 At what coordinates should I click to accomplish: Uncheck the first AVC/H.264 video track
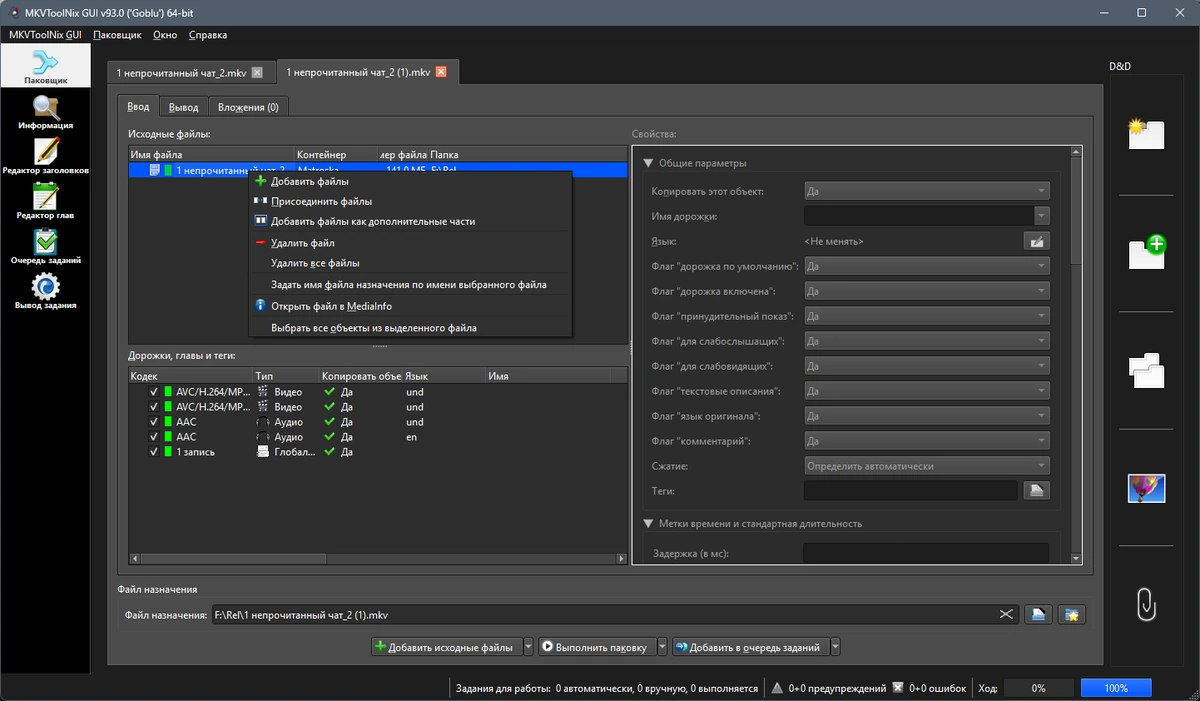pos(154,392)
